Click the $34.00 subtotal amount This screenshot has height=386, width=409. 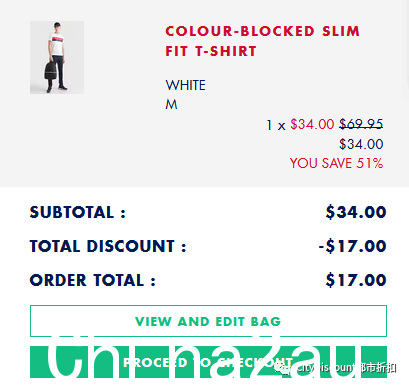356,212
